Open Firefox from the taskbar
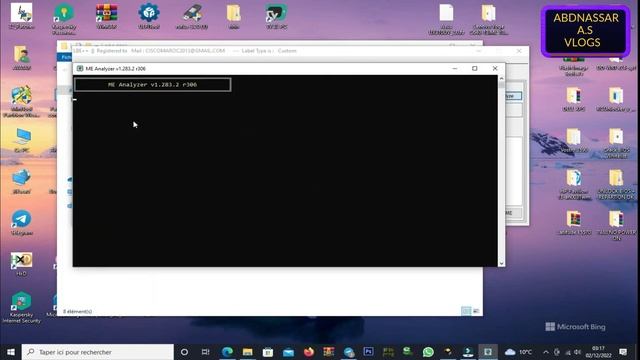Viewport: 640px width, 360px height. [x=309, y=352]
